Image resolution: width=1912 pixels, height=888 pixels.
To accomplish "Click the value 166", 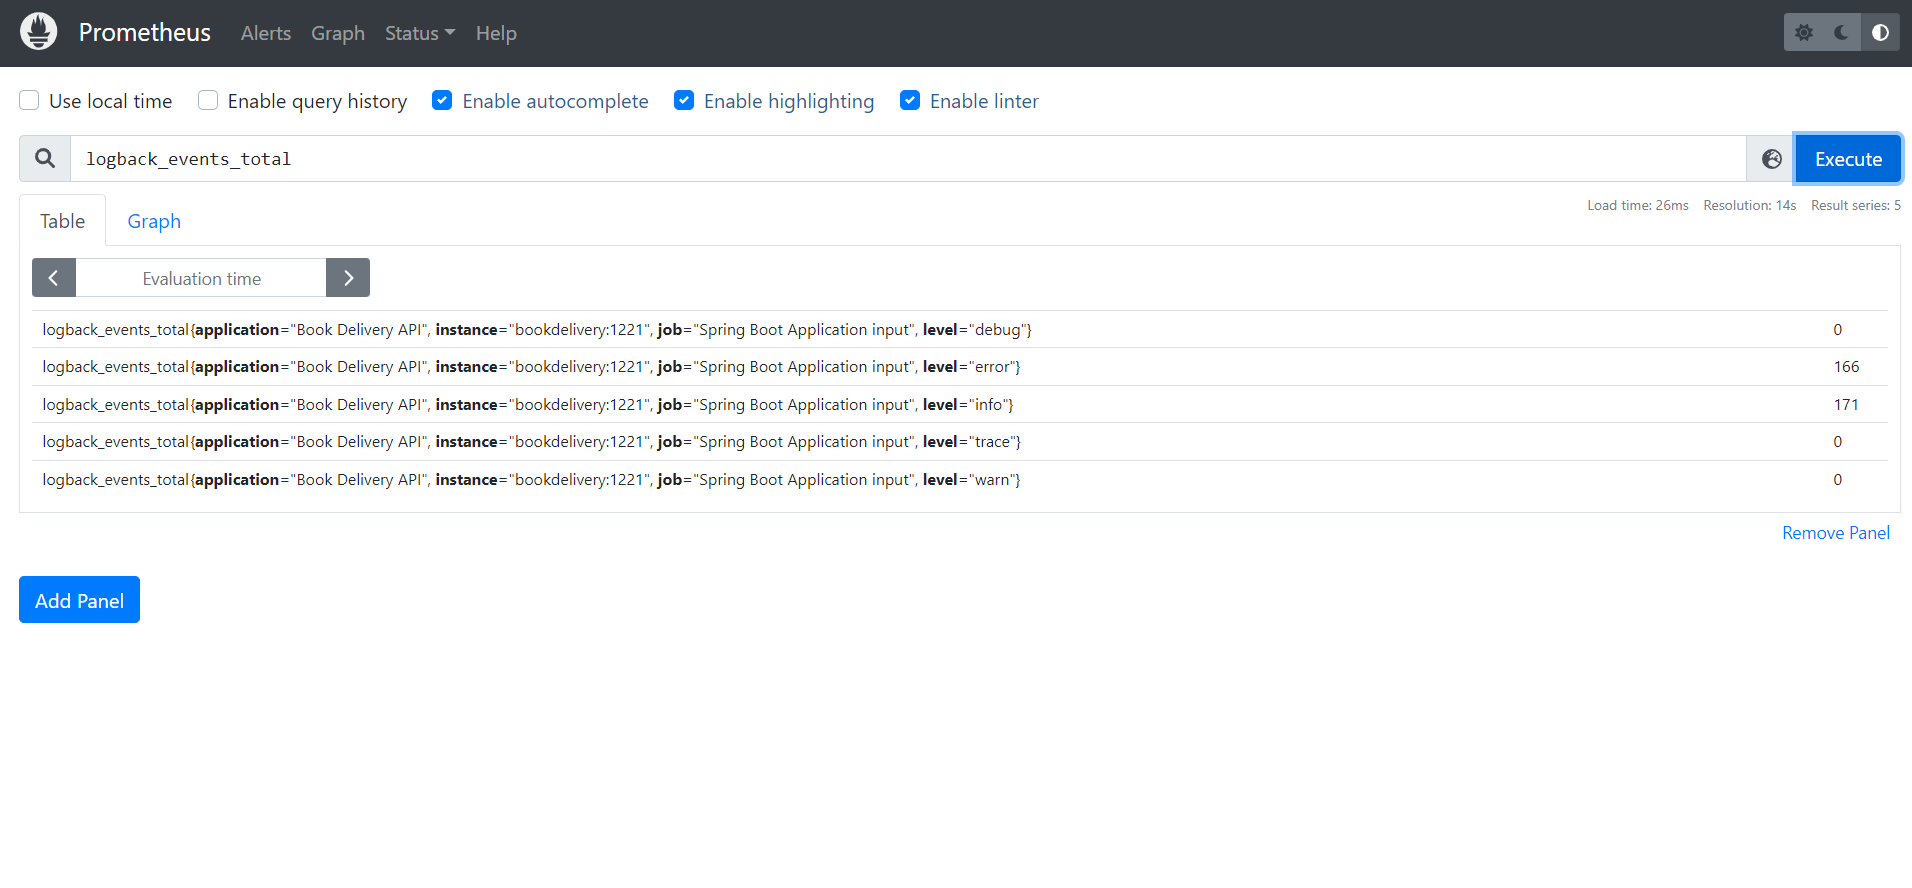I will click(x=1846, y=367).
